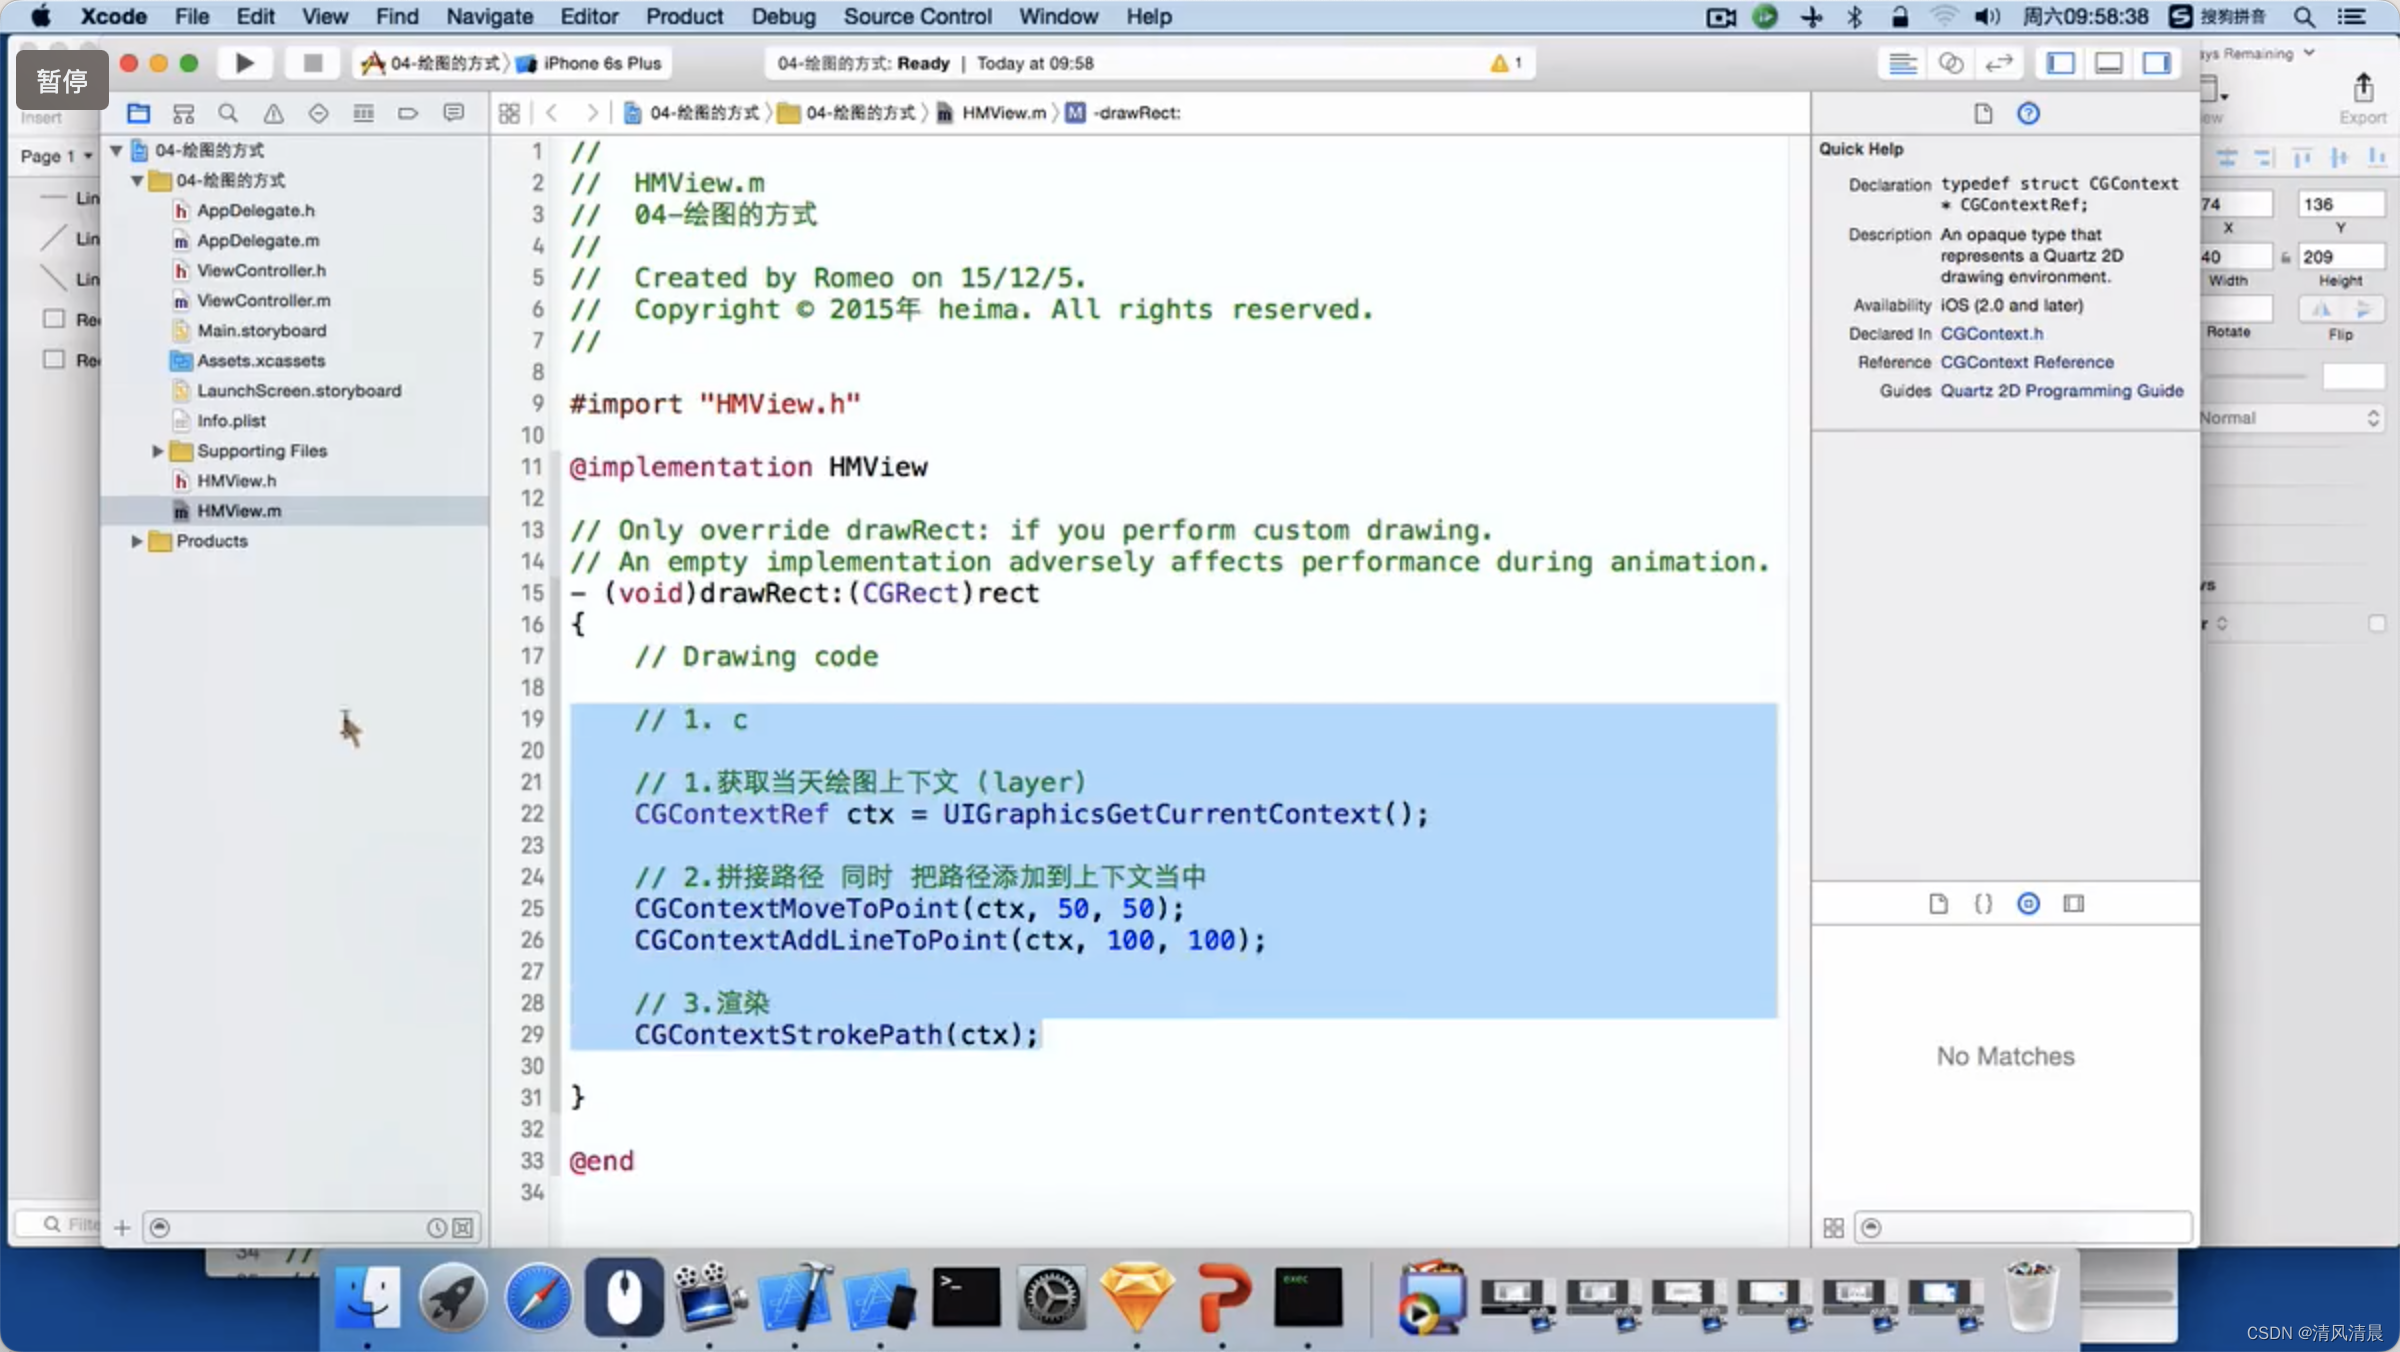Click the library filter field

(2024, 1227)
